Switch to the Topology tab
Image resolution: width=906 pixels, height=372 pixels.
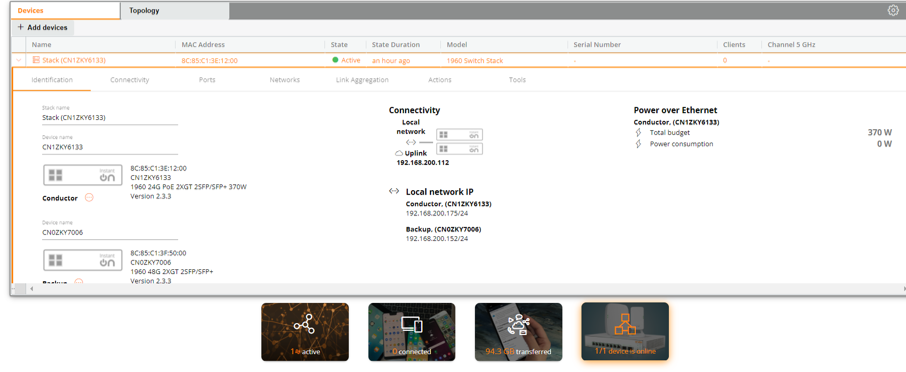tap(175, 10)
